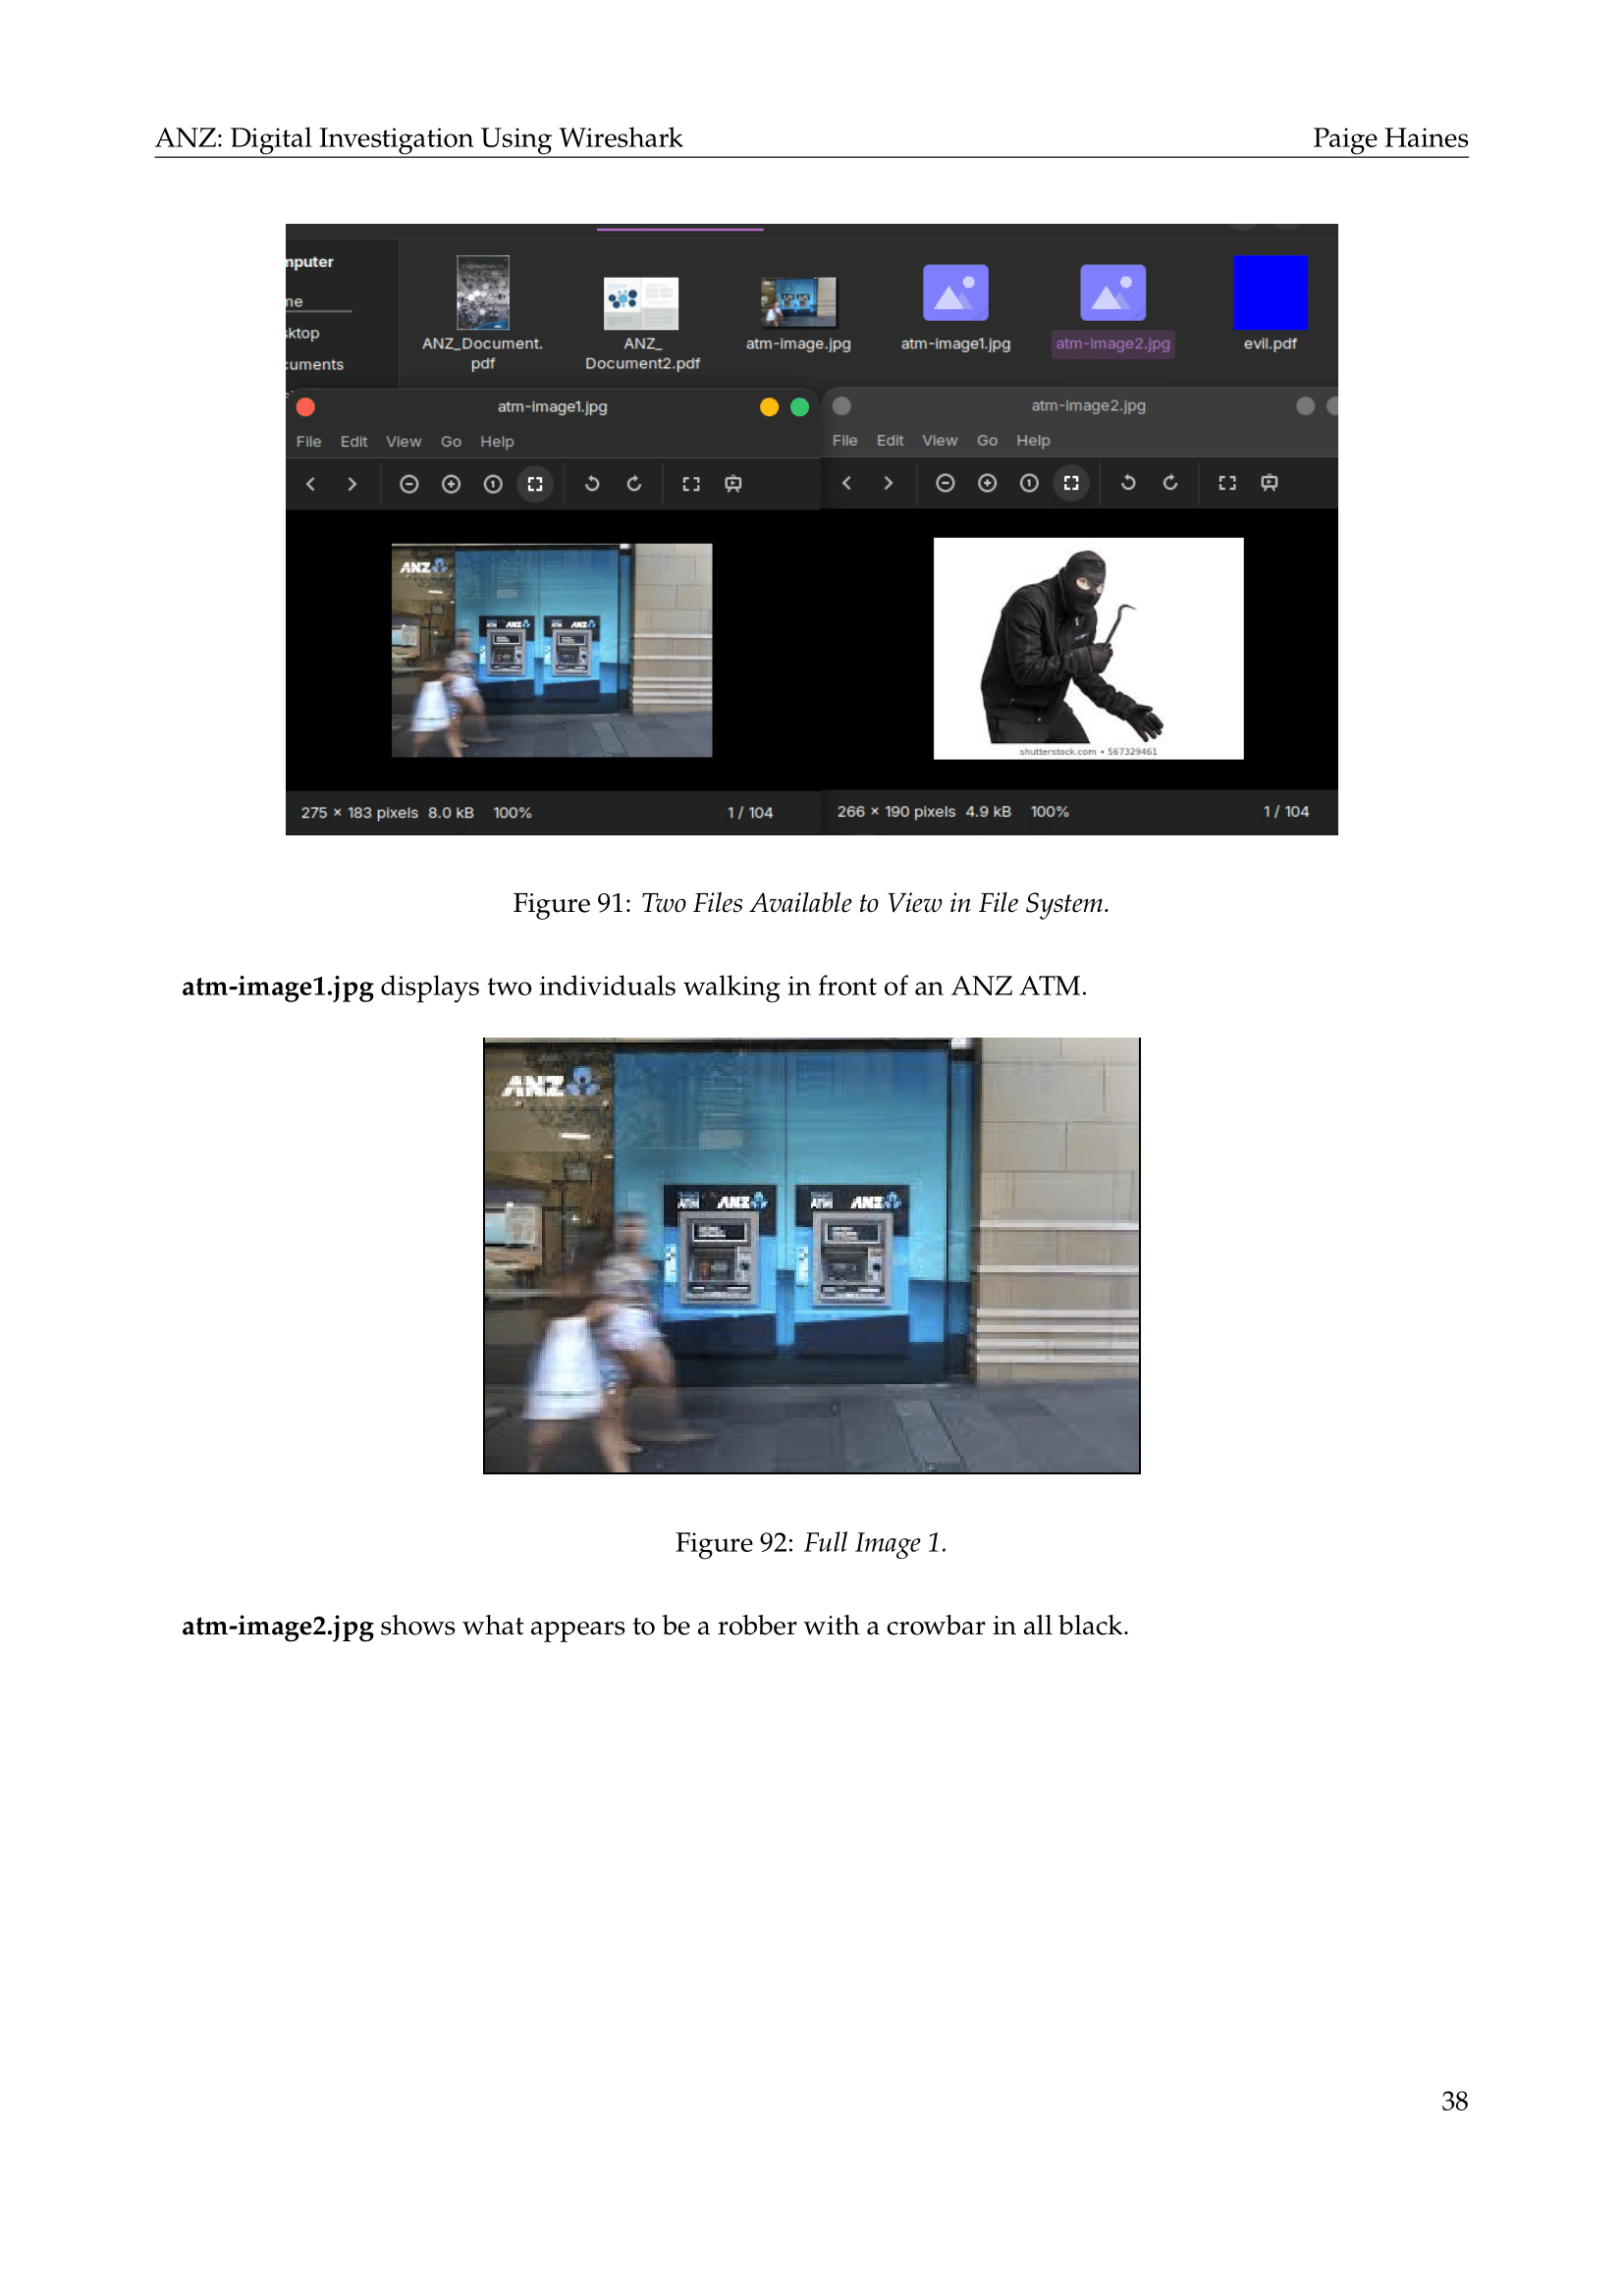
Task: Zoom out in the atm-image1.jpg viewer
Action: click(408, 484)
